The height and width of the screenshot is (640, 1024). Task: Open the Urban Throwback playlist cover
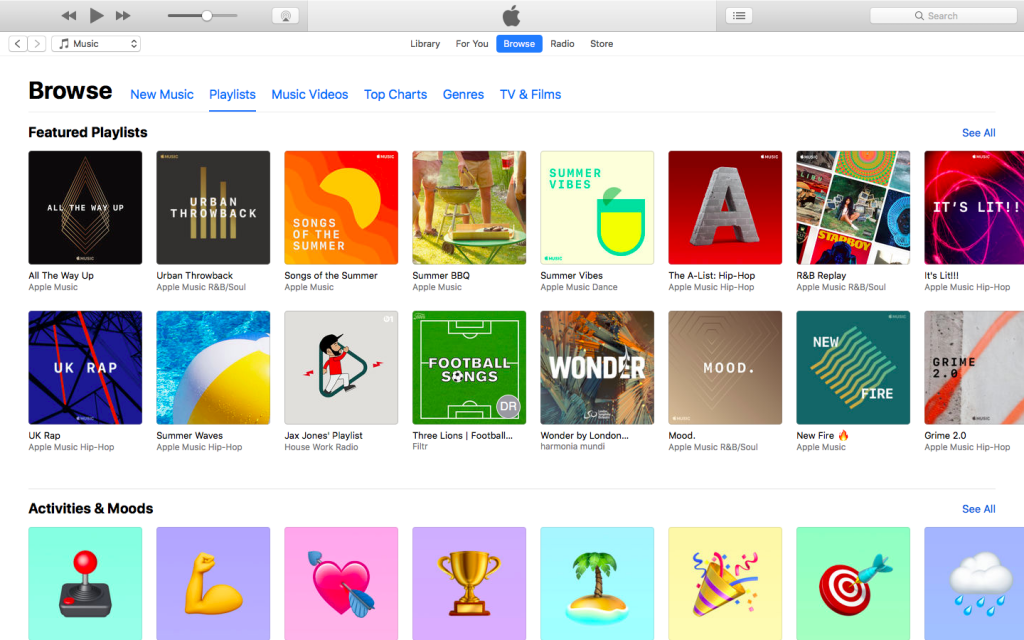coord(213,208)
